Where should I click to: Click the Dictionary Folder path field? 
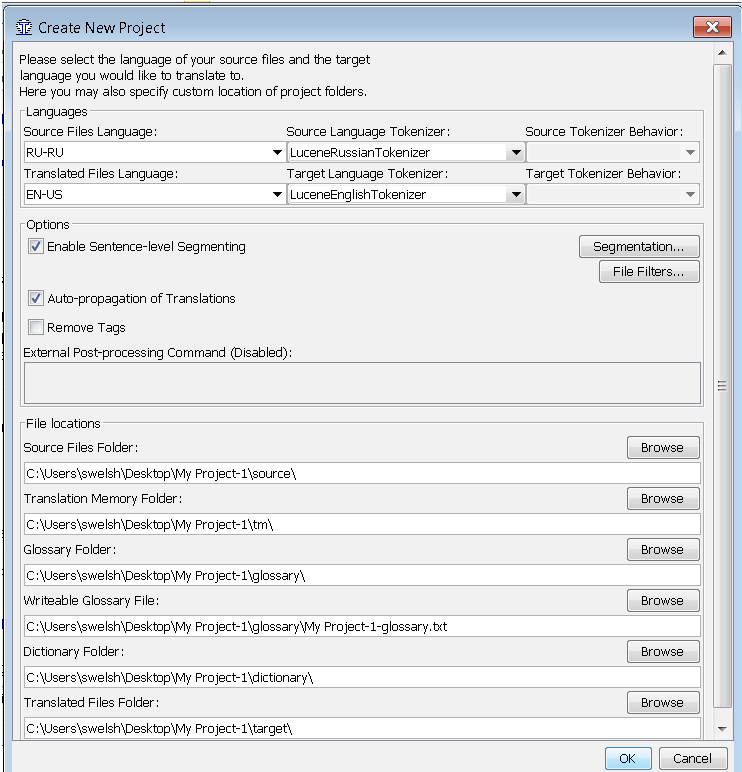click(x=362, y=677)
